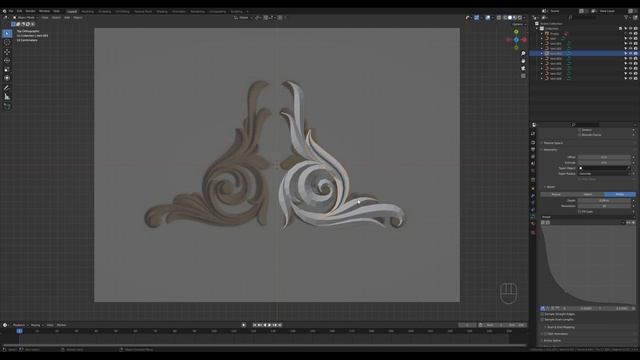Toggle Bounds Clamp checkbox
Viewport: 640px width, 360px height.
click(x=580, y=135)
